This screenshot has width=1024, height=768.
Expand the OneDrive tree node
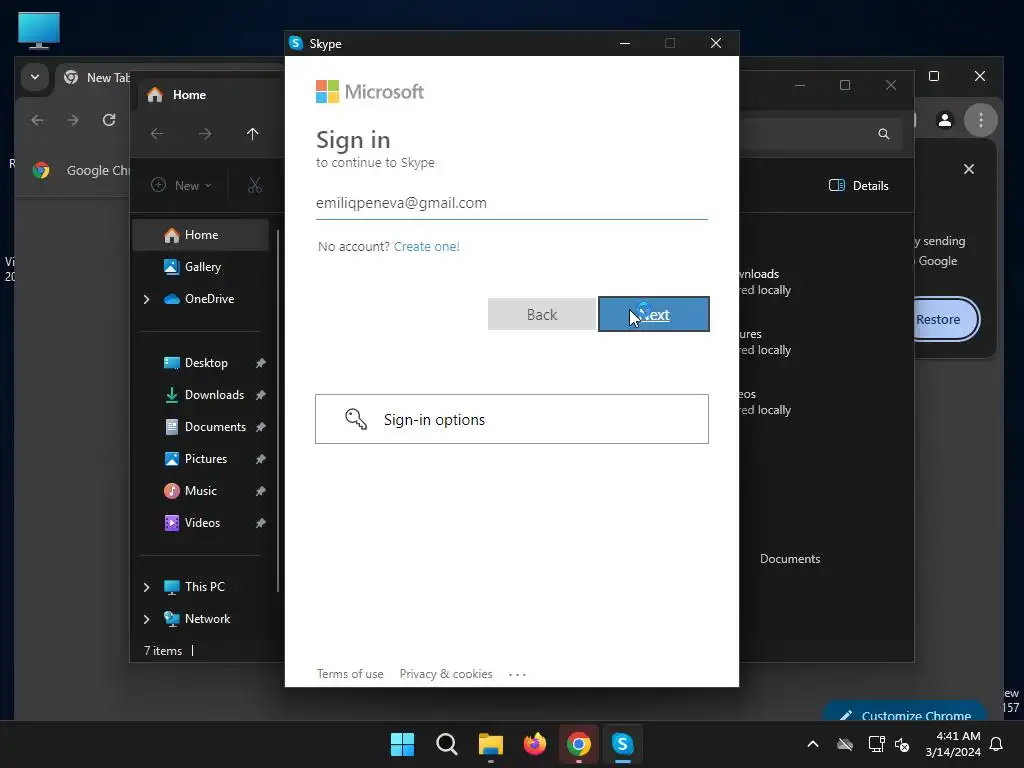pos(146,299)
